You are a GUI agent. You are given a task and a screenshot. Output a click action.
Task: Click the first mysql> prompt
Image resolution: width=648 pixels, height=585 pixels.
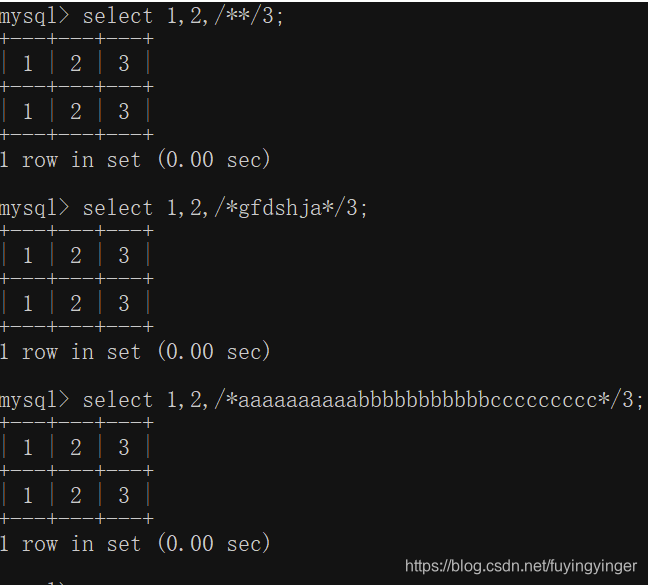point(35,17)
